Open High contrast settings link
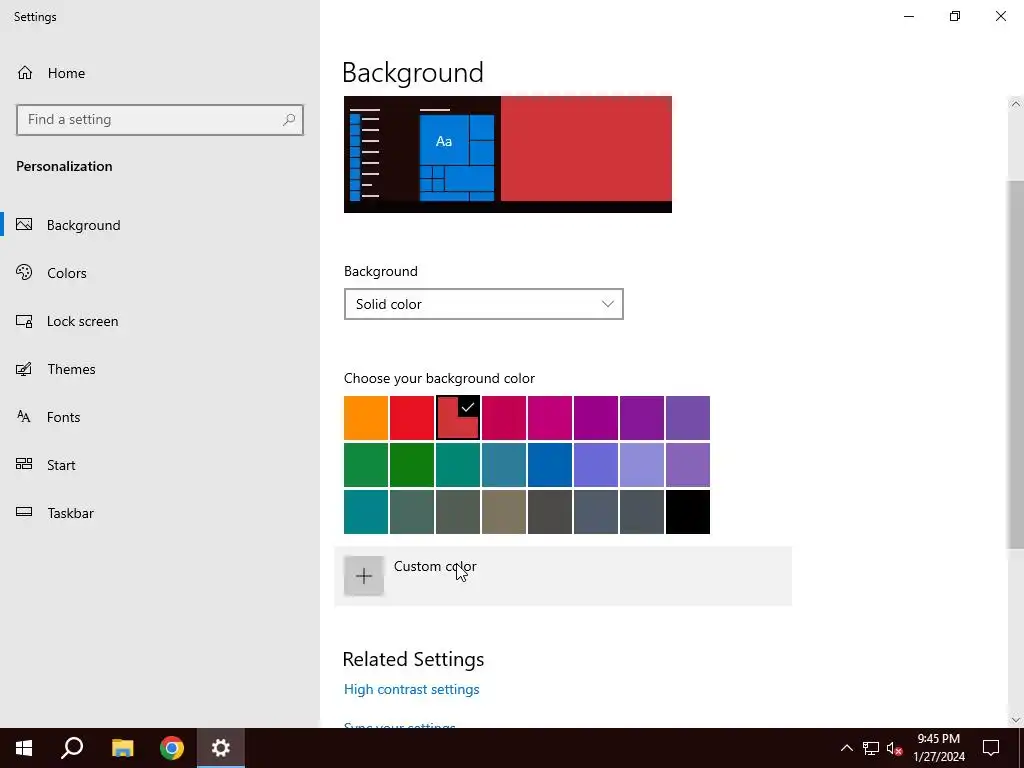Image resolution: width=1024 pixels, height=768 pixels. pyautogui.click(x=411, y=689)
